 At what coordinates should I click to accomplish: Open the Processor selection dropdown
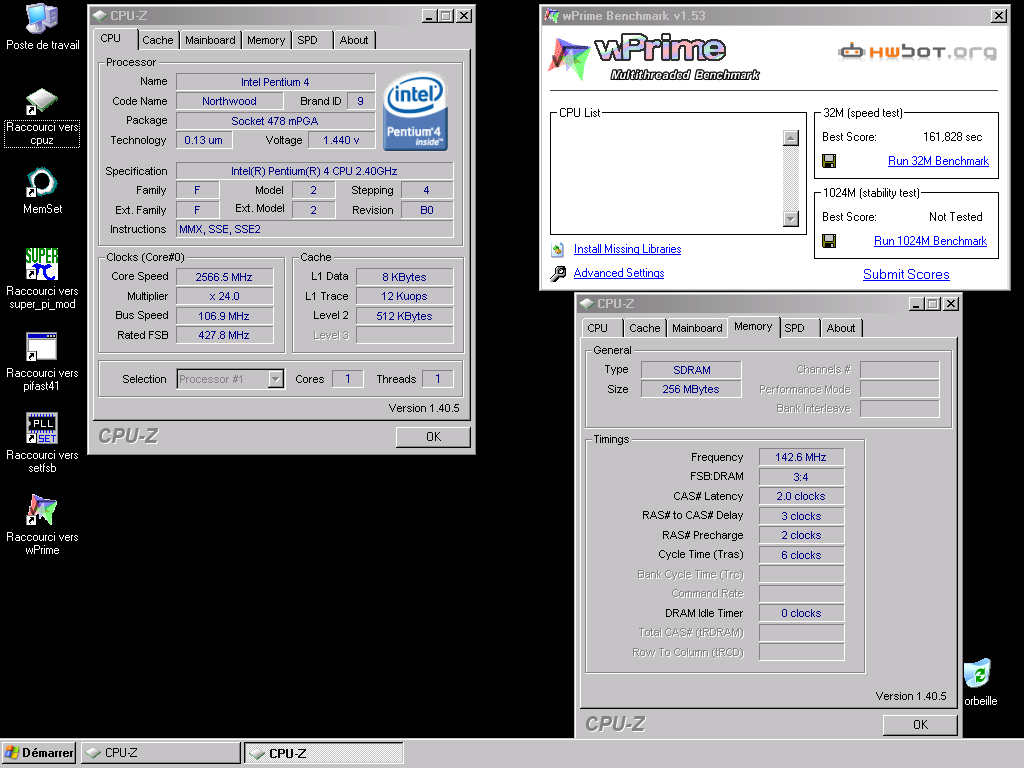(x=276, y=379)
